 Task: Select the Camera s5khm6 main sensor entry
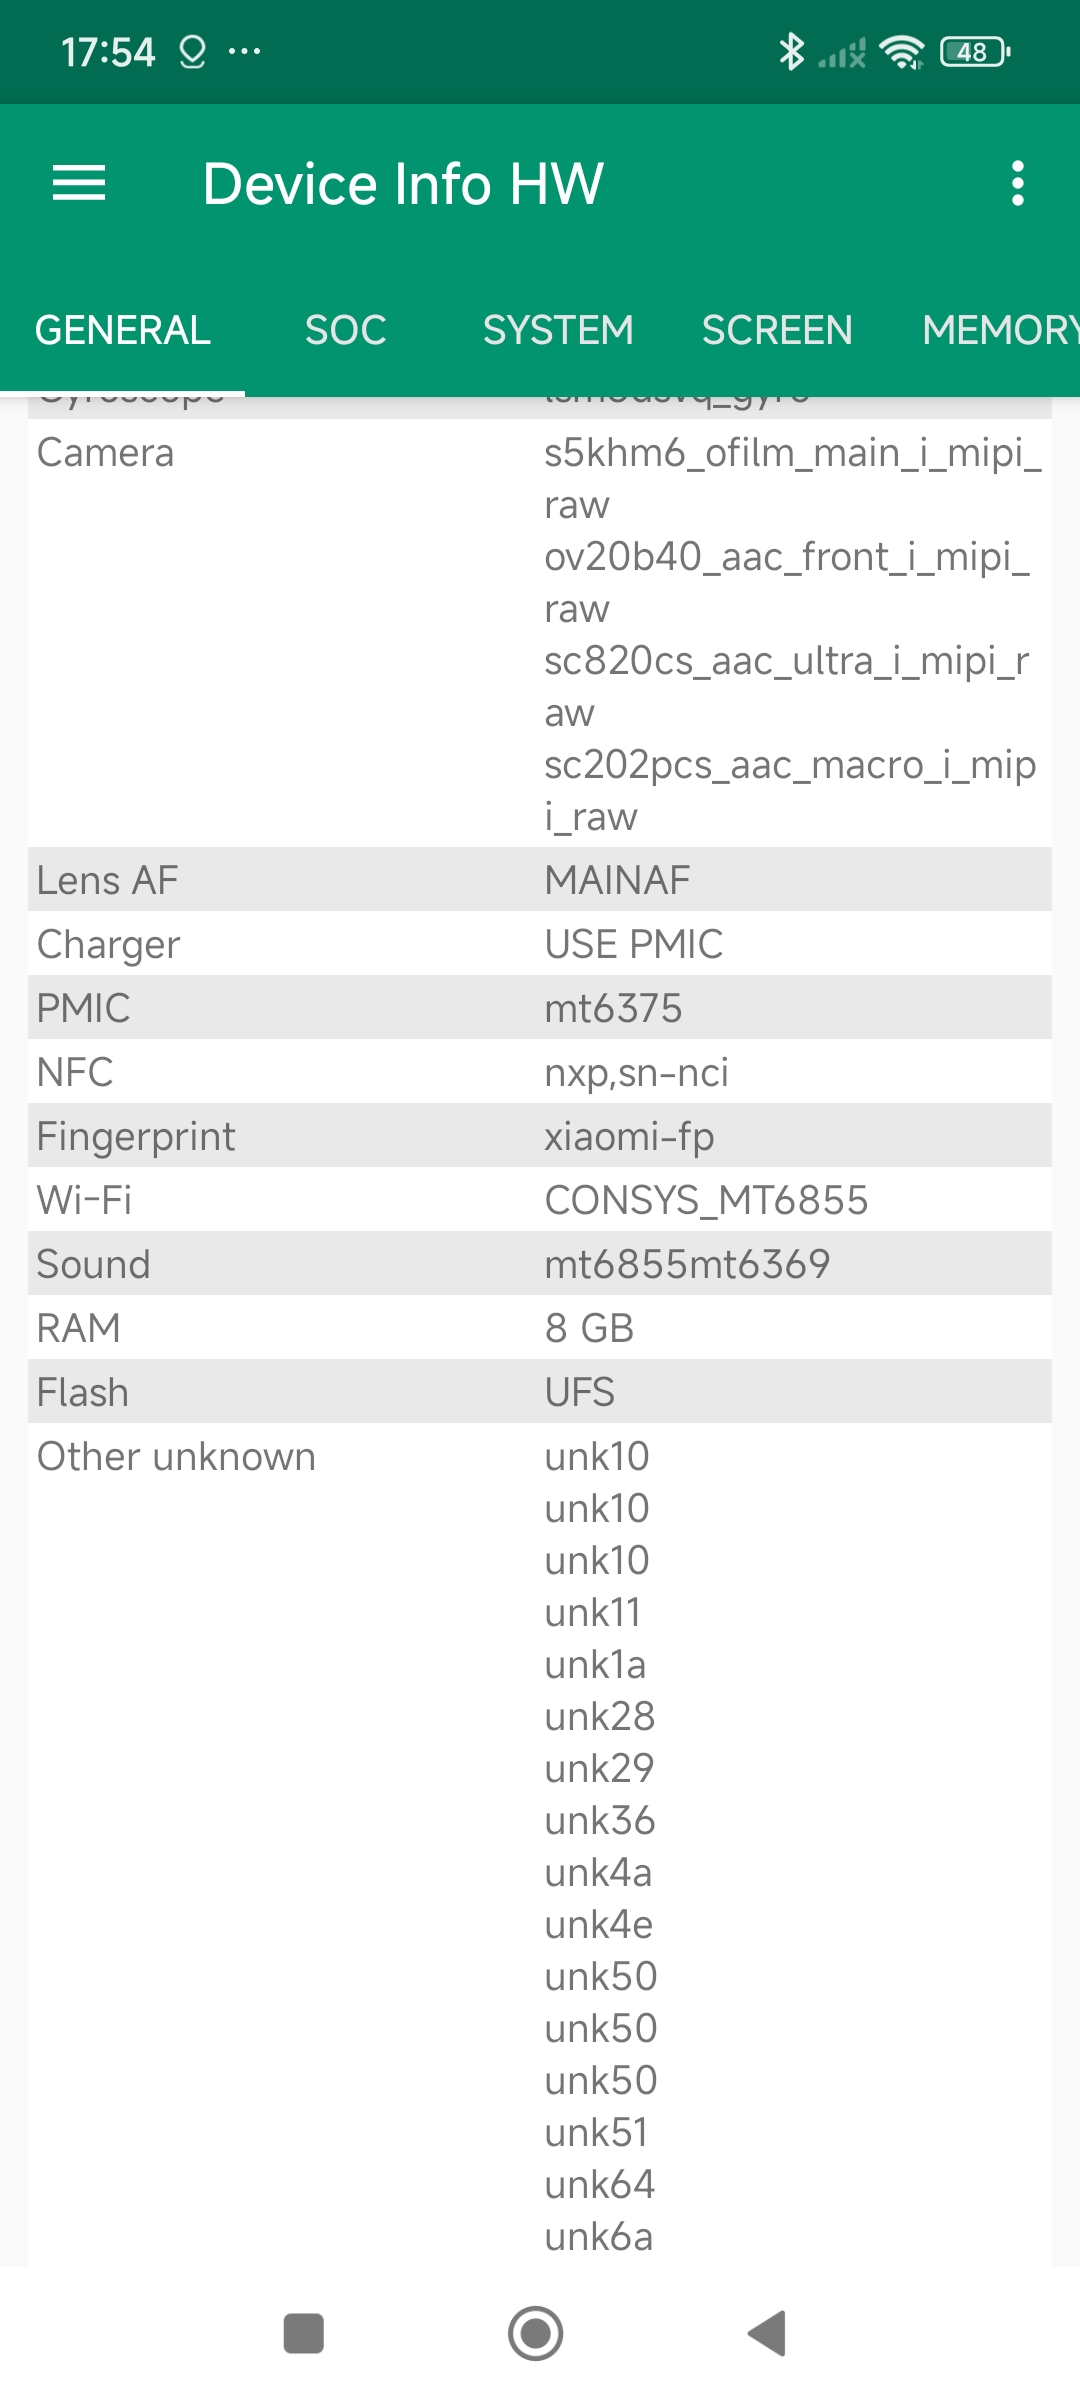[x=792, y=478]
